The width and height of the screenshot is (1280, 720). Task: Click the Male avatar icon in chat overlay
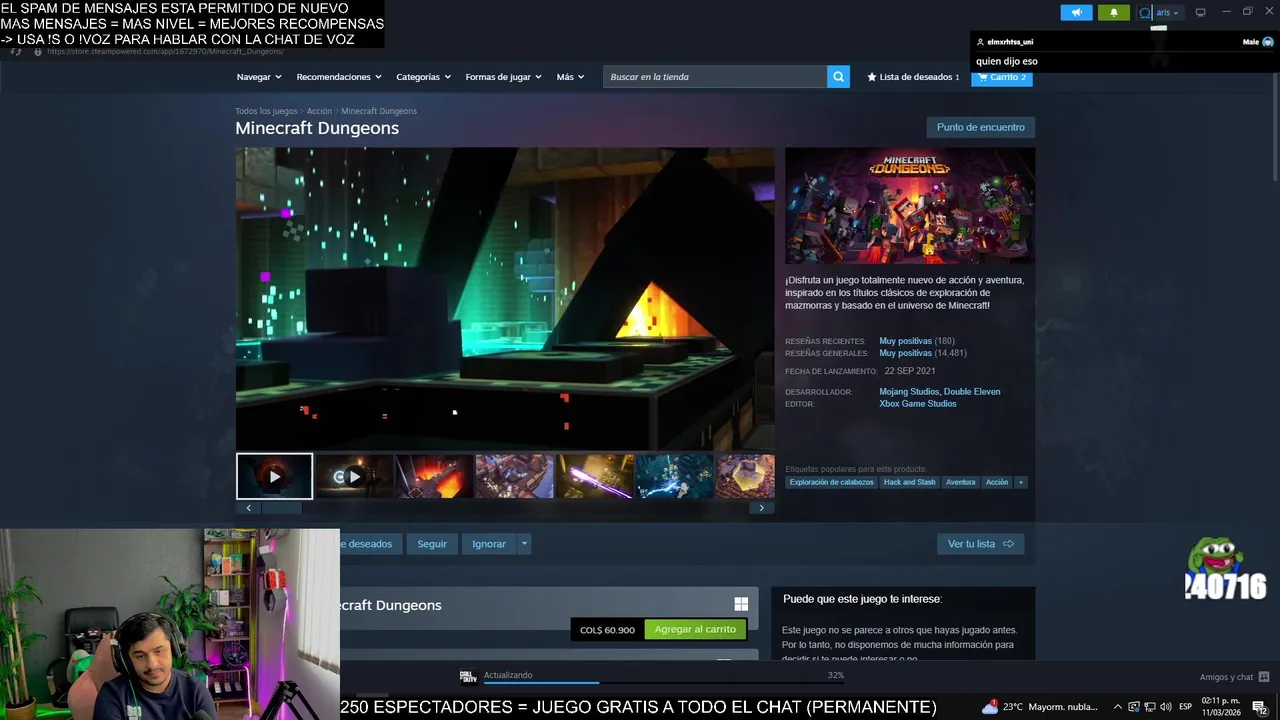tap(1268, 42)
